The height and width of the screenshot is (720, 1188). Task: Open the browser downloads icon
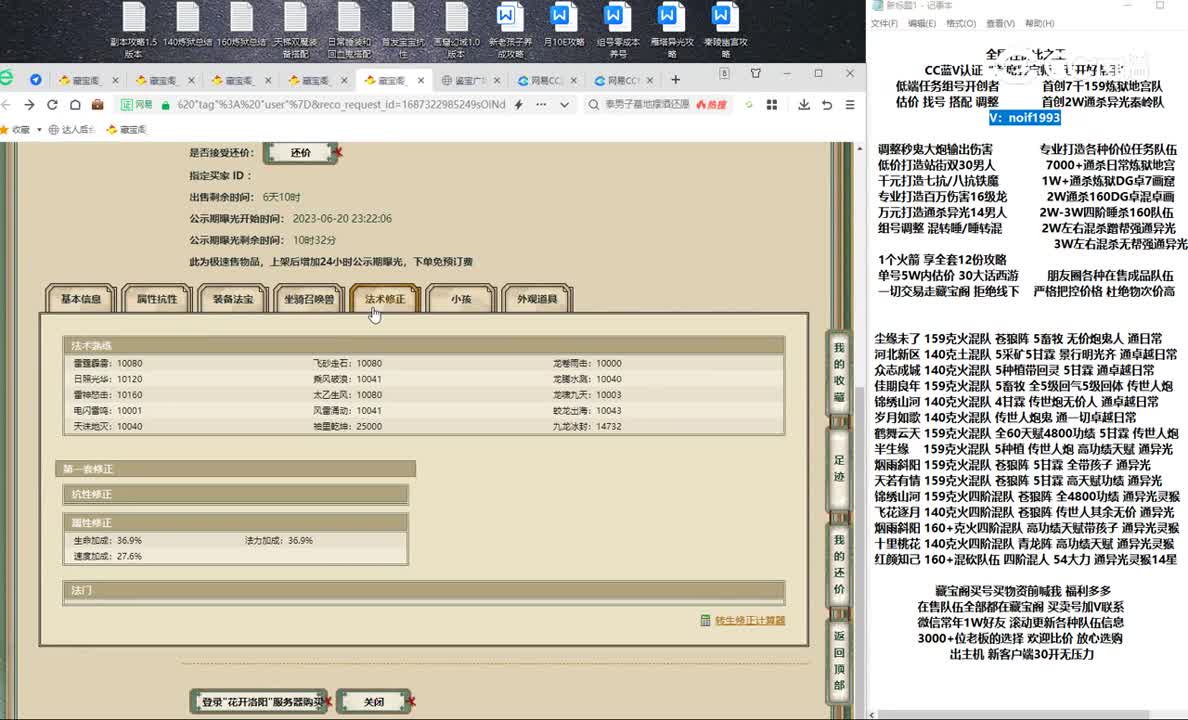pyautogui.click(x=804, y=105)
